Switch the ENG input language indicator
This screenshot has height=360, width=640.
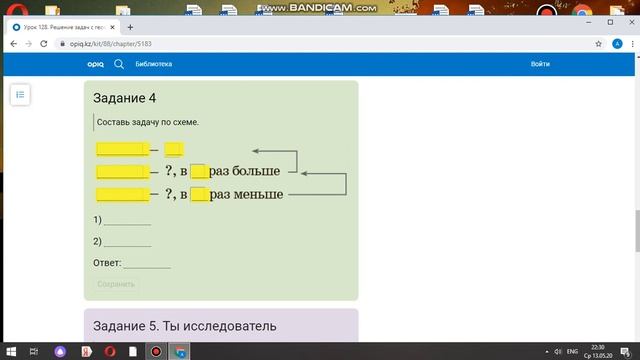(572, 351)
